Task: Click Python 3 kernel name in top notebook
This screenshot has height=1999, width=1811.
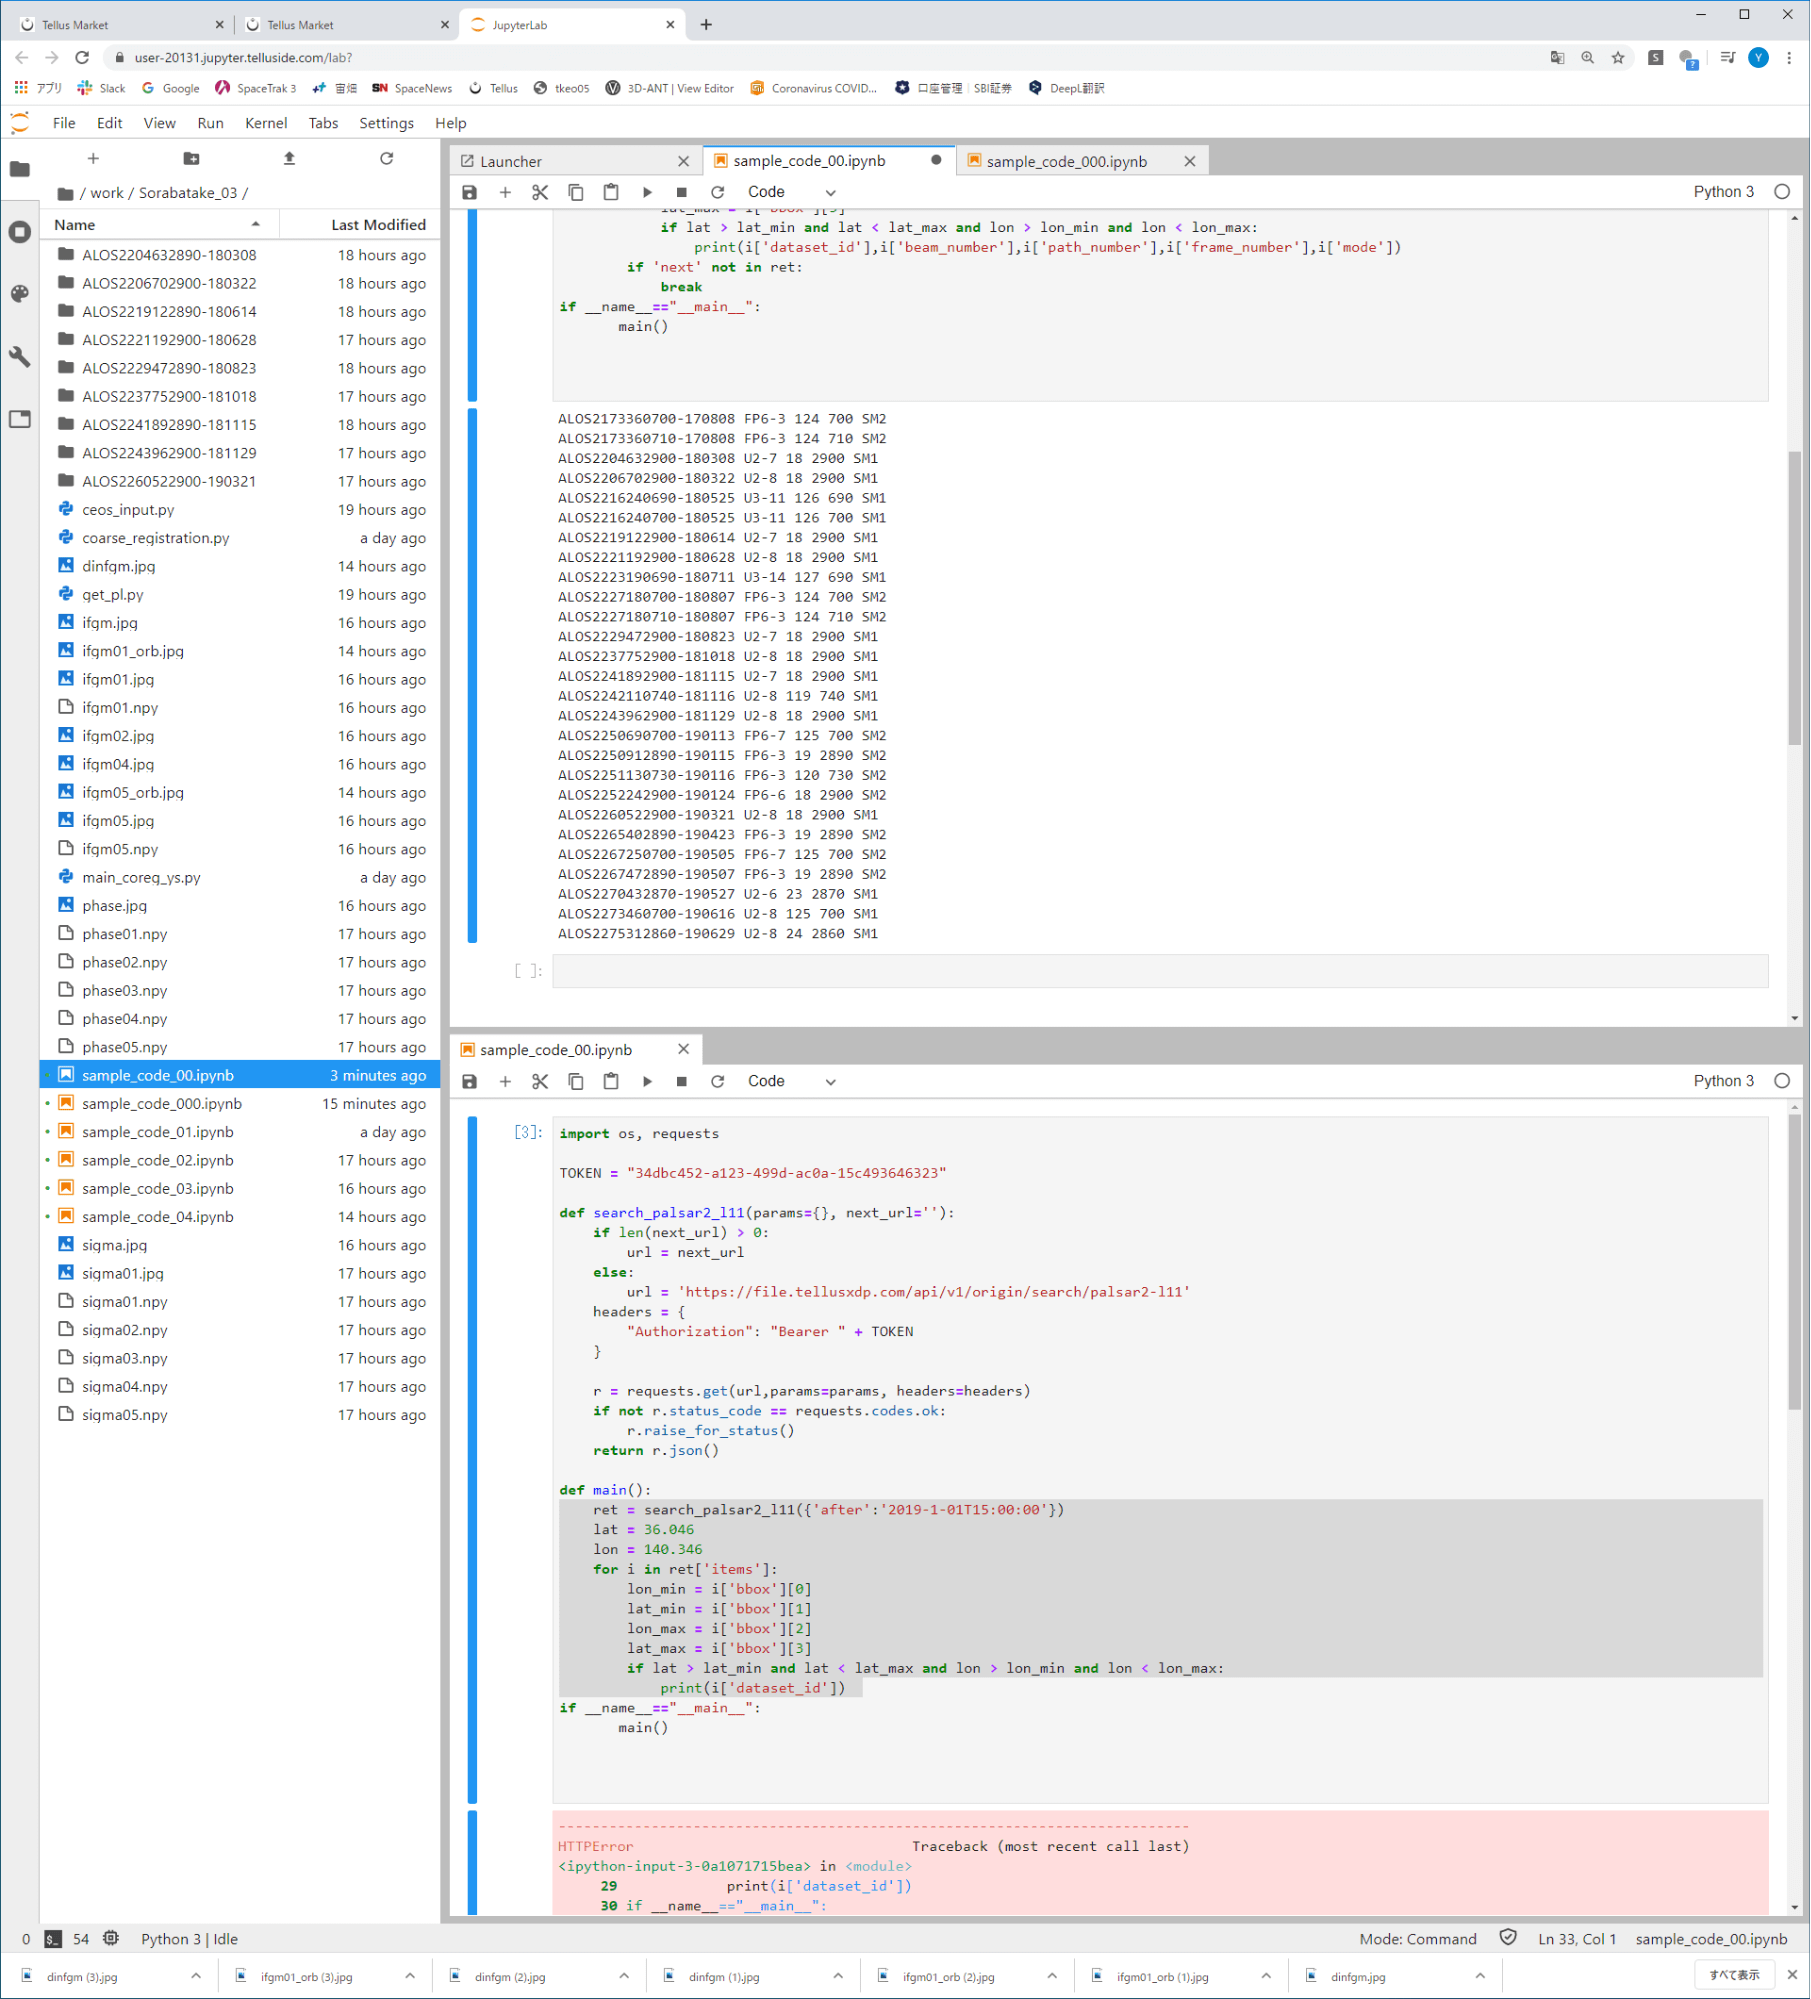Action: pos(1724,192)
